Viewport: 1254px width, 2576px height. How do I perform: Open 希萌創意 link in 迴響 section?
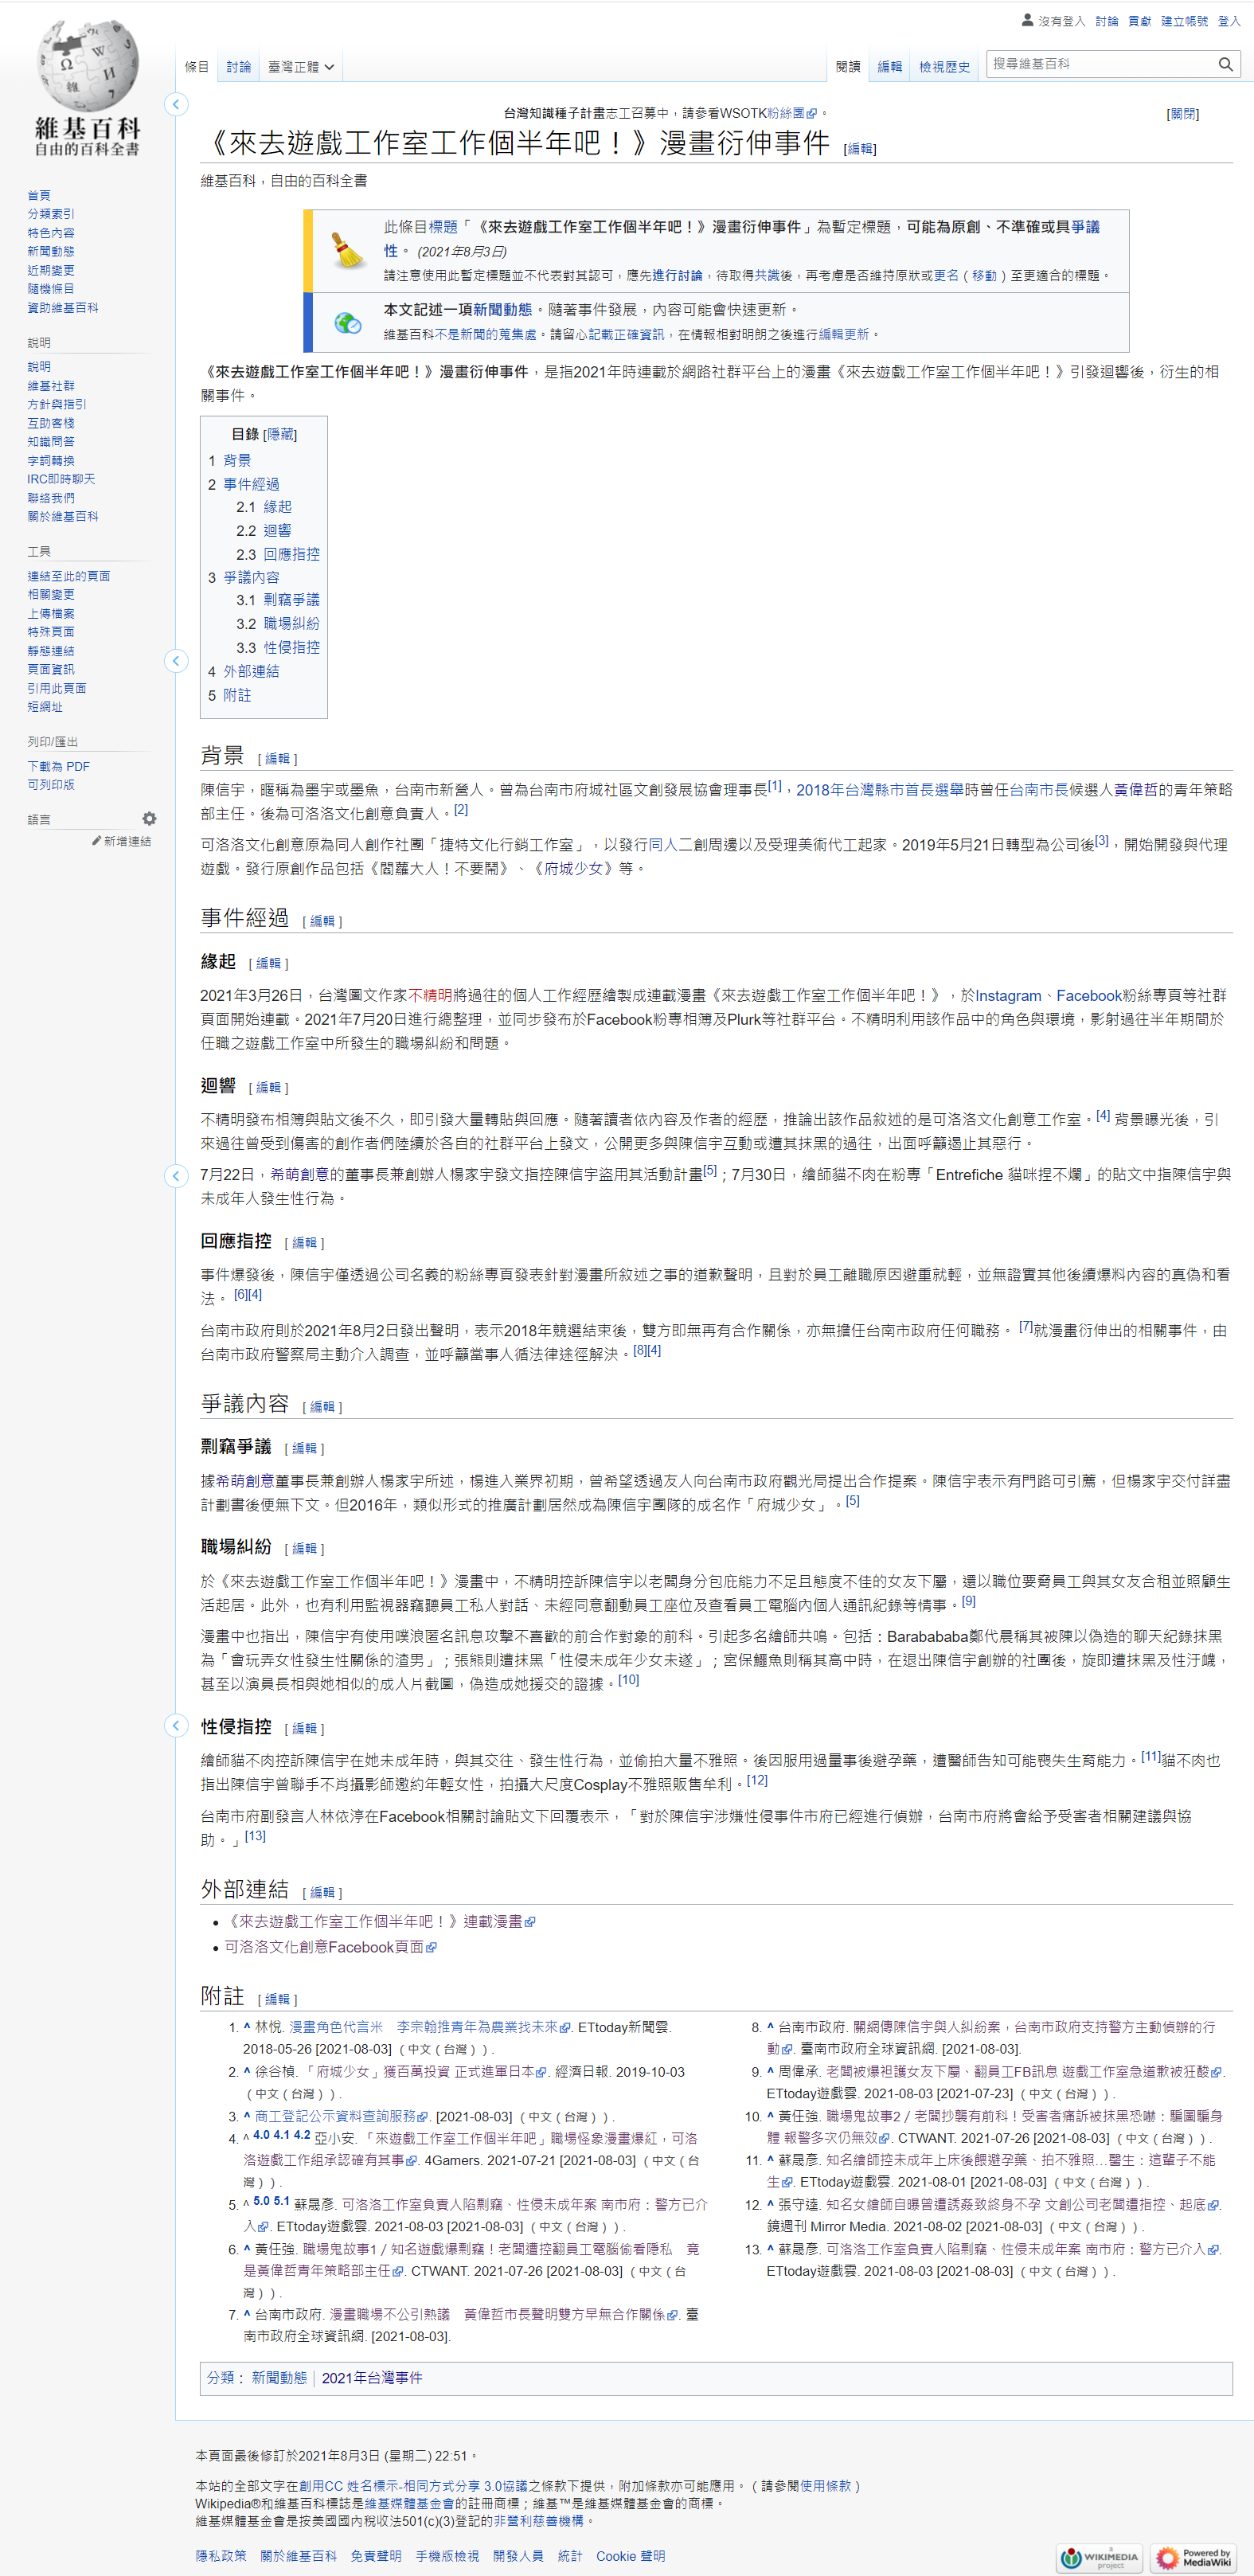tap(299, 1174)
